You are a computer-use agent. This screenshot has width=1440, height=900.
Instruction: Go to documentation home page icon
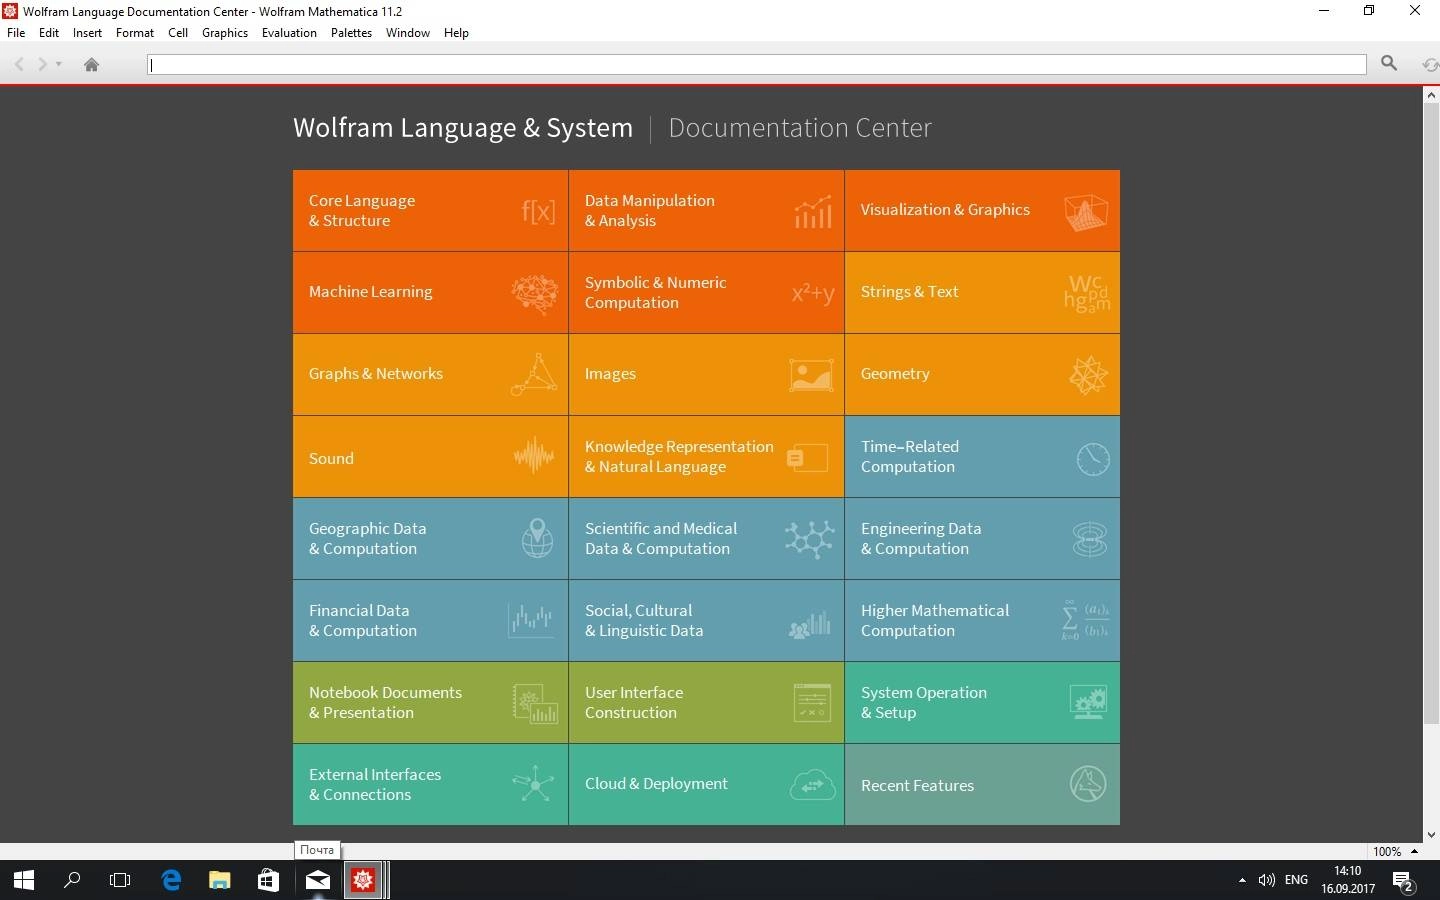[x=91, y=64]
